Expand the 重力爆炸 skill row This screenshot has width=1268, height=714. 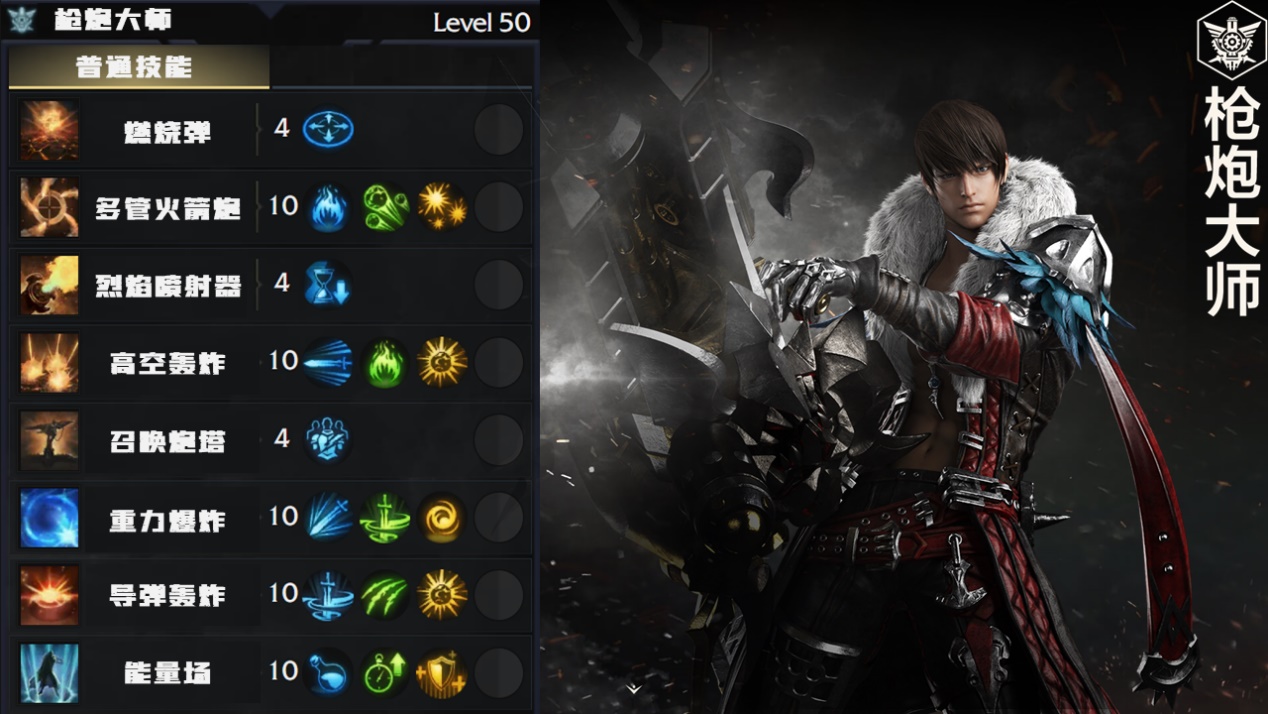click(x=270, y=518)
